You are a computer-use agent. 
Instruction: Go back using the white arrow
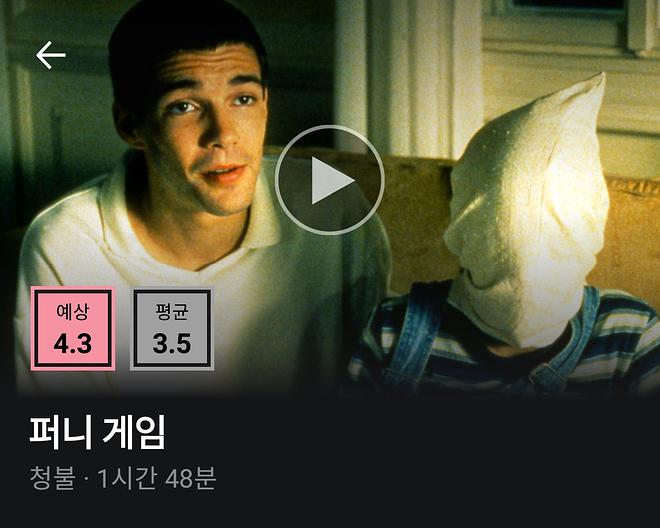51,55
